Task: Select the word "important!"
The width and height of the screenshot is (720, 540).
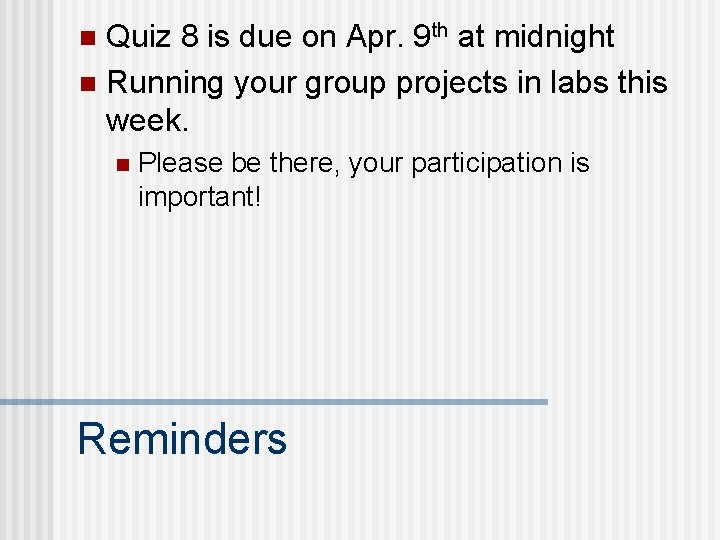Action: [200, 198]
